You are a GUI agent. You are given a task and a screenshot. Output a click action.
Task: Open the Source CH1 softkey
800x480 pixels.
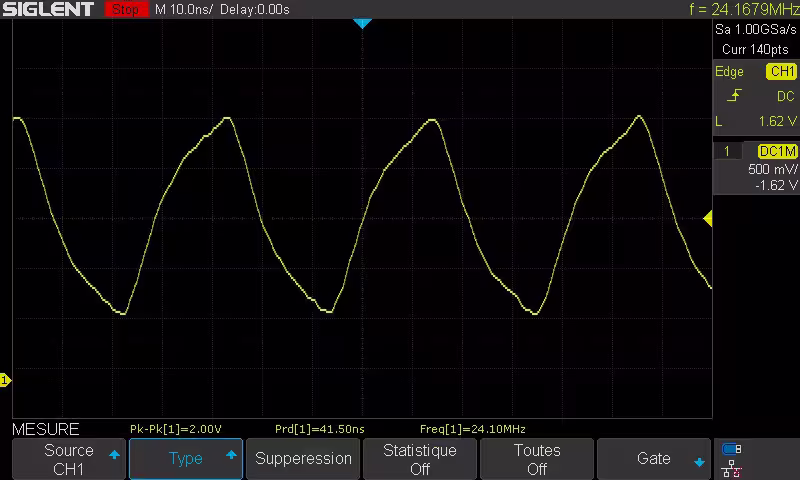(69, 459)
